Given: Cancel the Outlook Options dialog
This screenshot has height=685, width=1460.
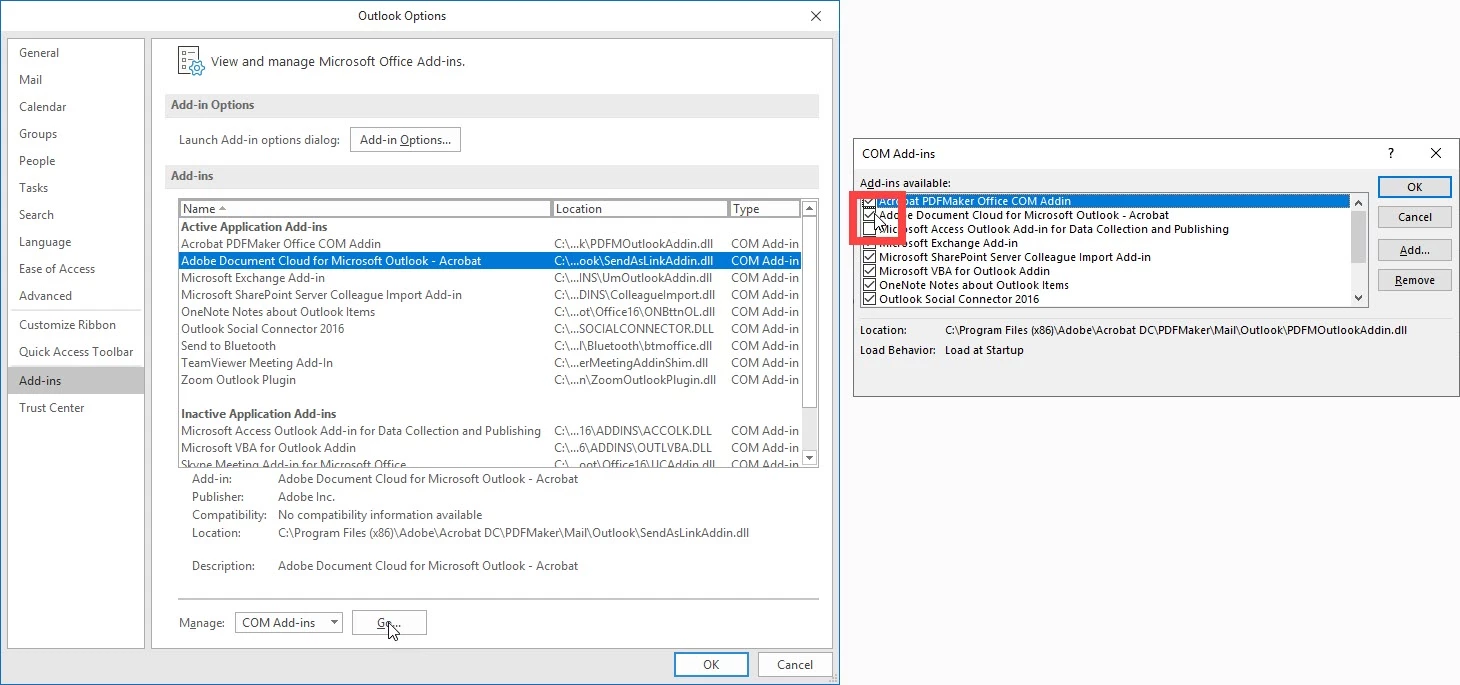Looking at the screenshot, I should pos(795,664).
